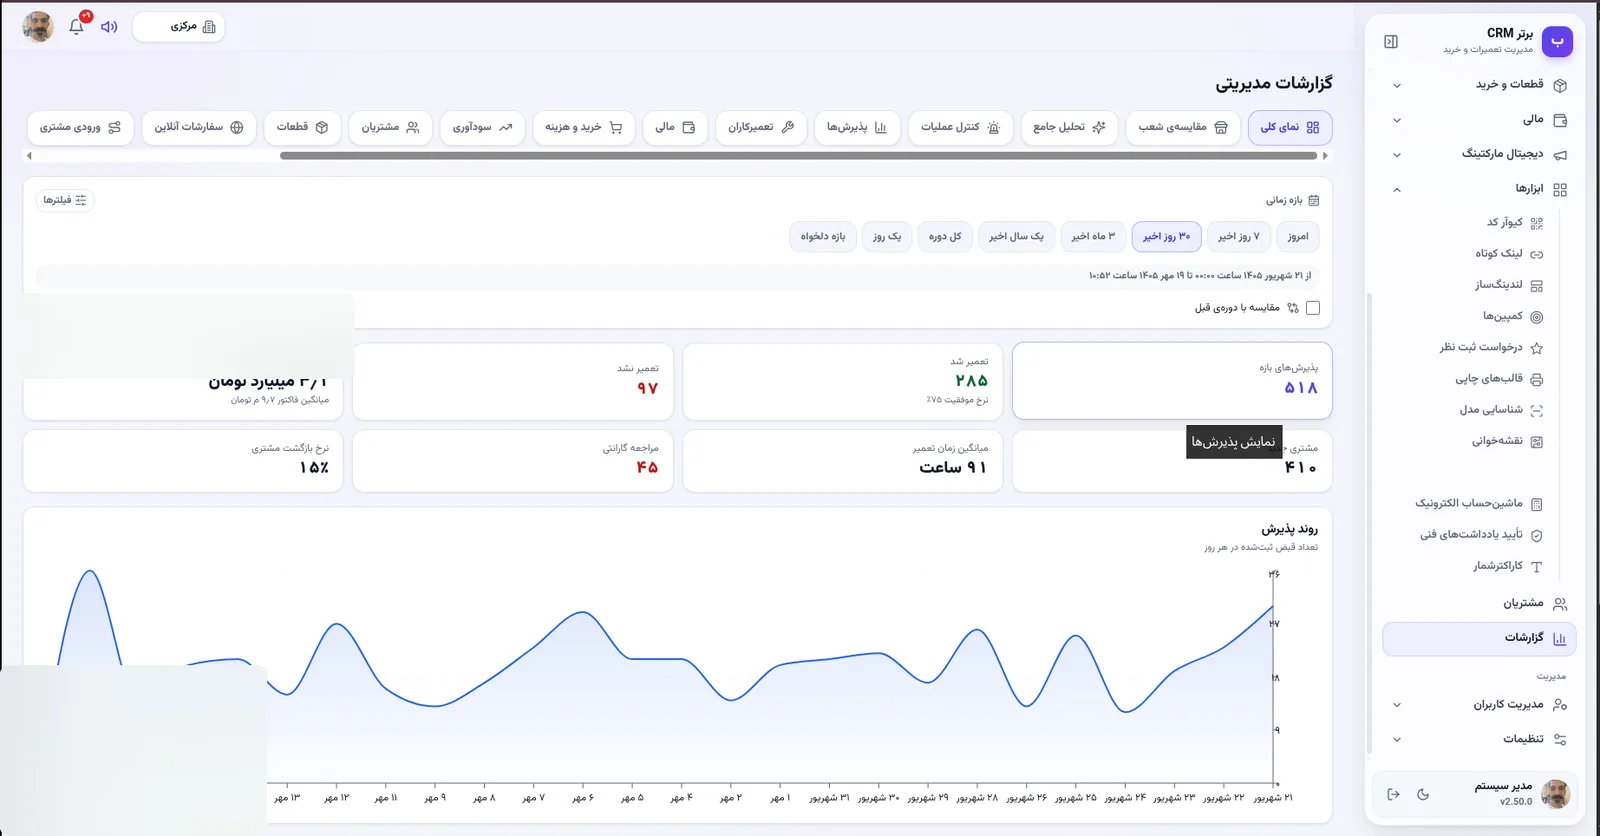
Task: Expand قطعات و خرید section
Action: click(1479, 85)
